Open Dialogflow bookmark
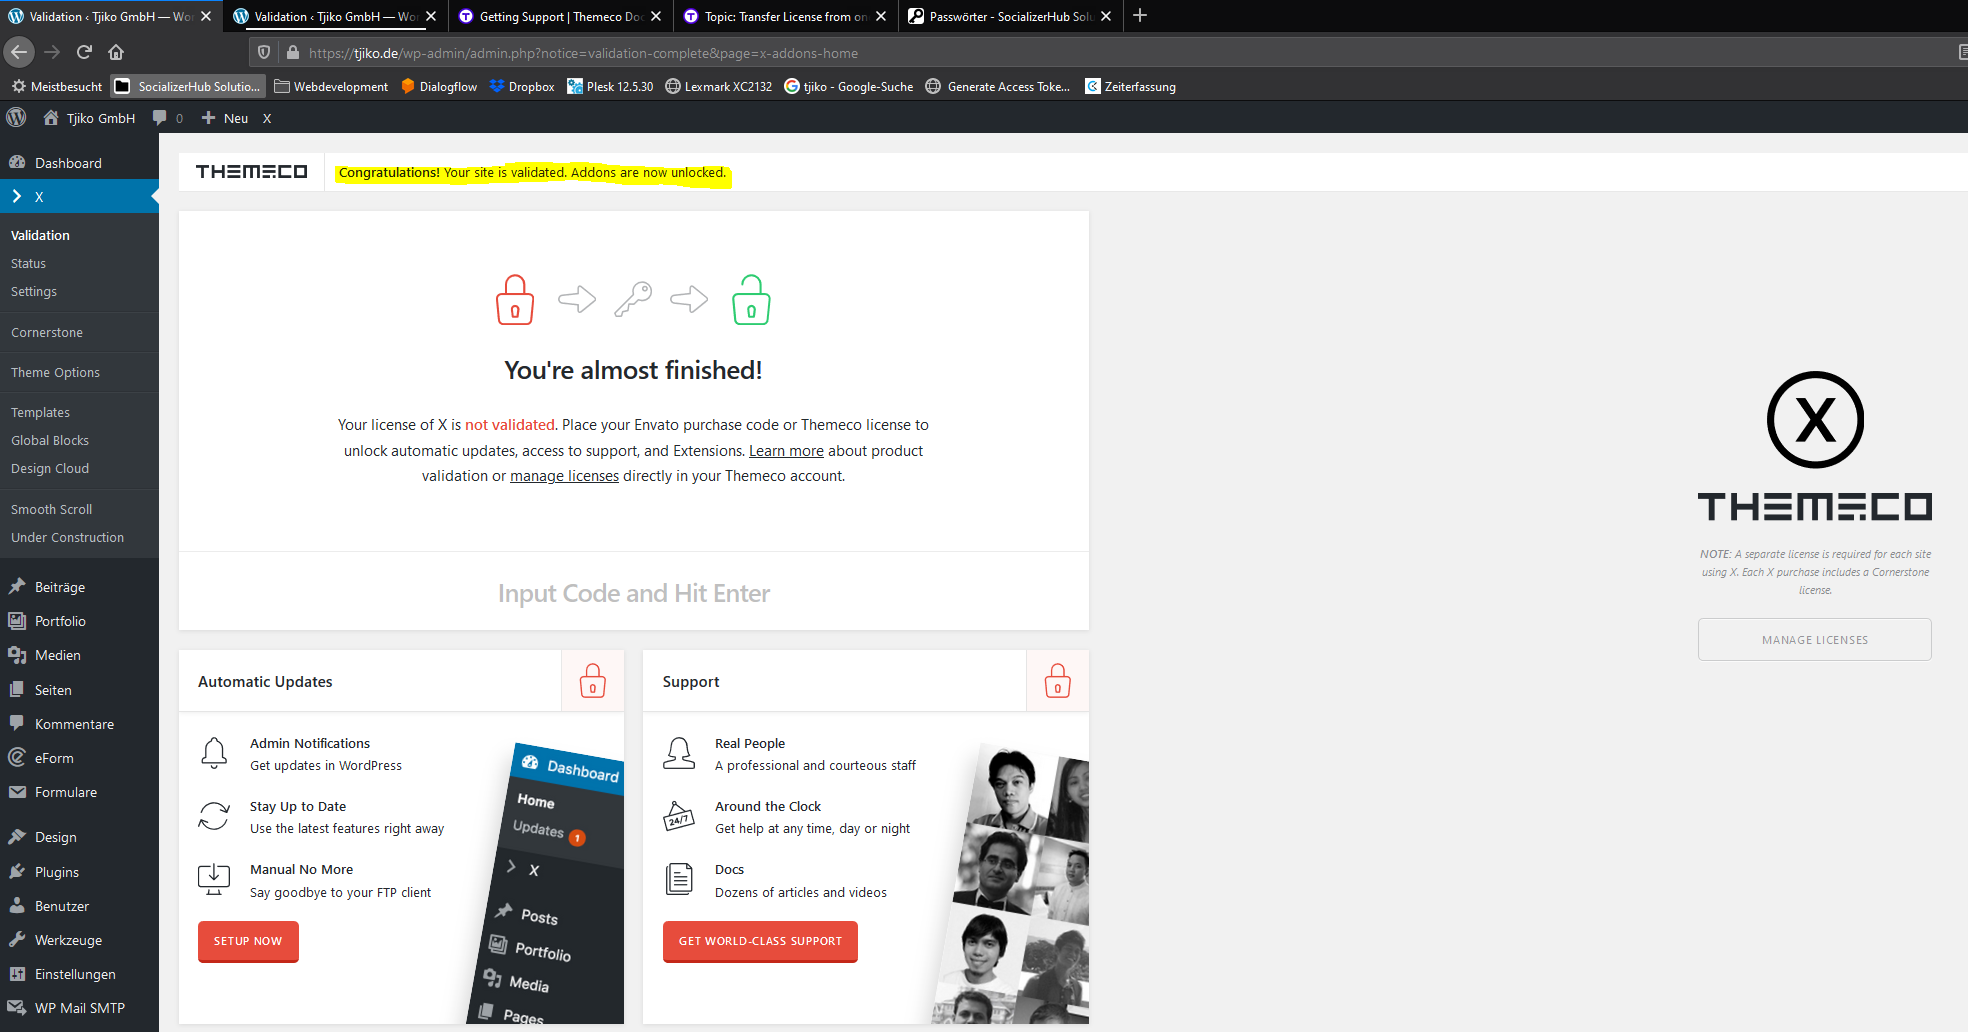1968x1032 pixels. [439, 87]
